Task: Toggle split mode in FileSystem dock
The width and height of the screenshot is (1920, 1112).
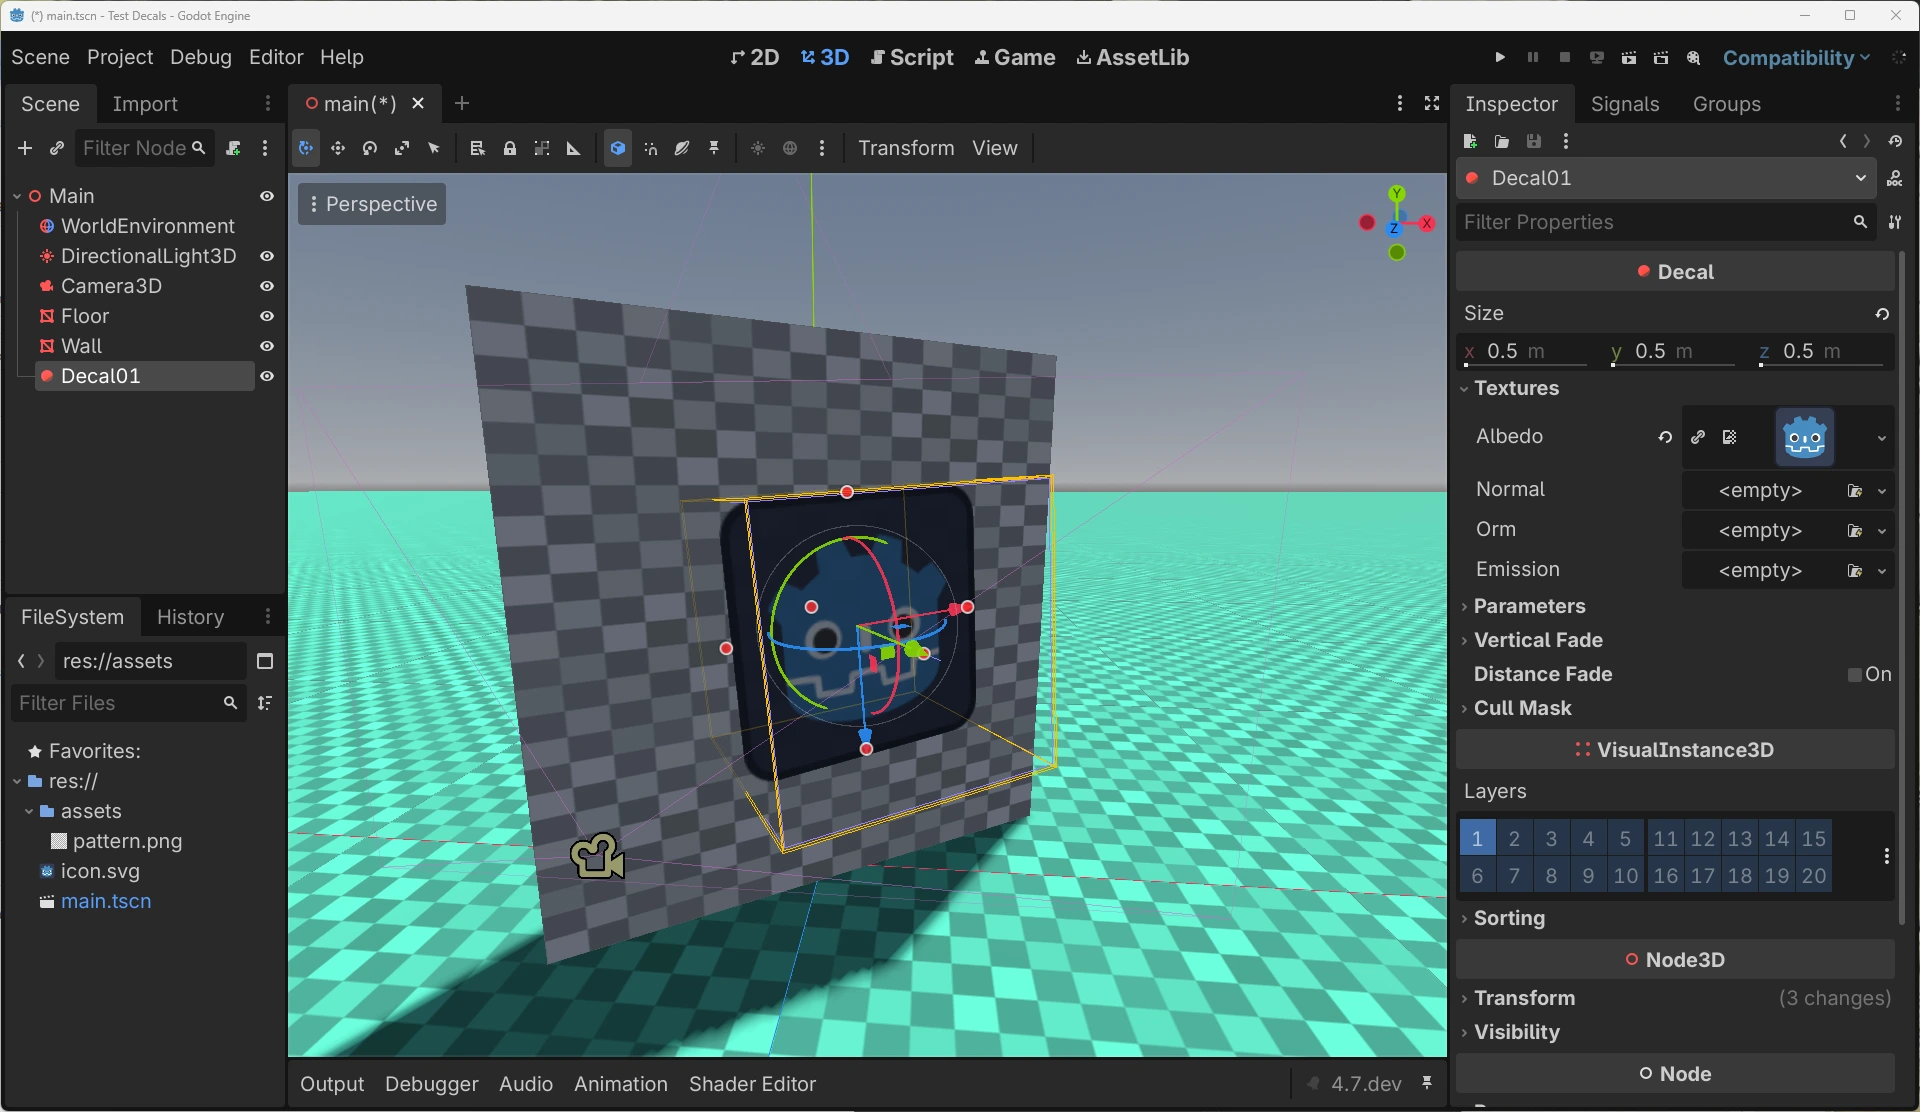Action: (265, 661)
